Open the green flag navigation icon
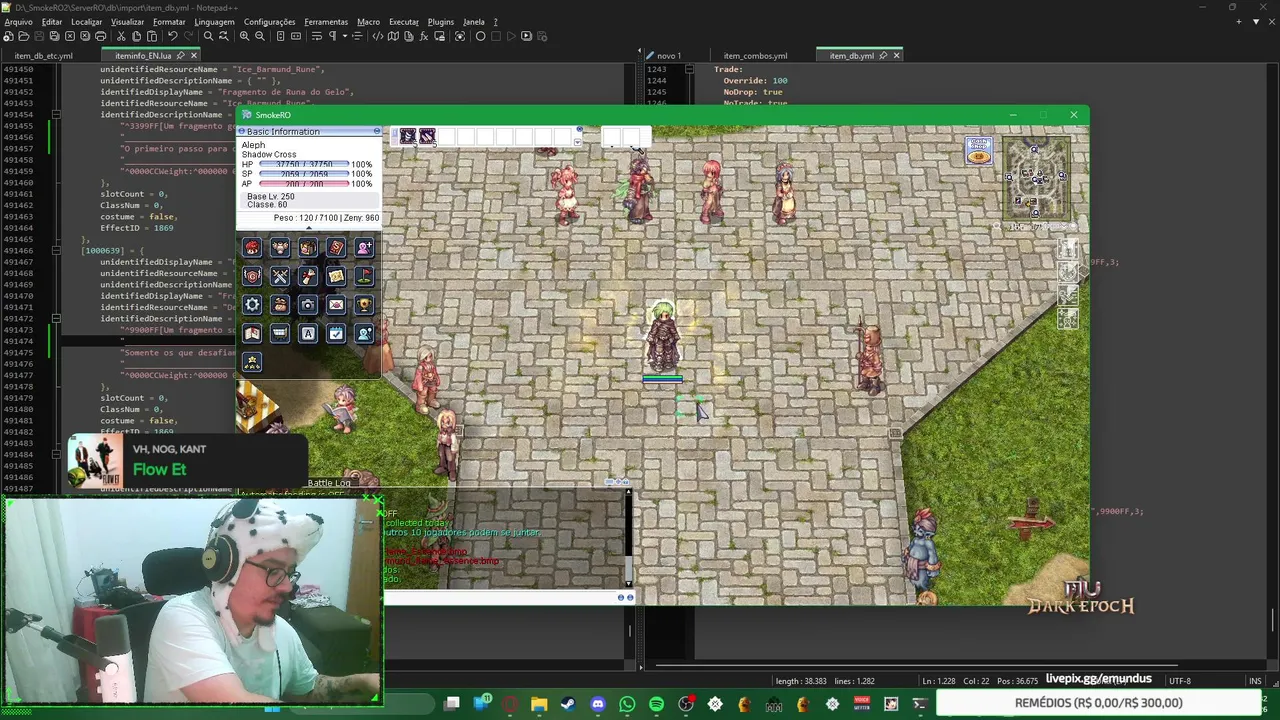Image resolution: width=1280 pixels, height=720 pixels. (x=364, y=276)
